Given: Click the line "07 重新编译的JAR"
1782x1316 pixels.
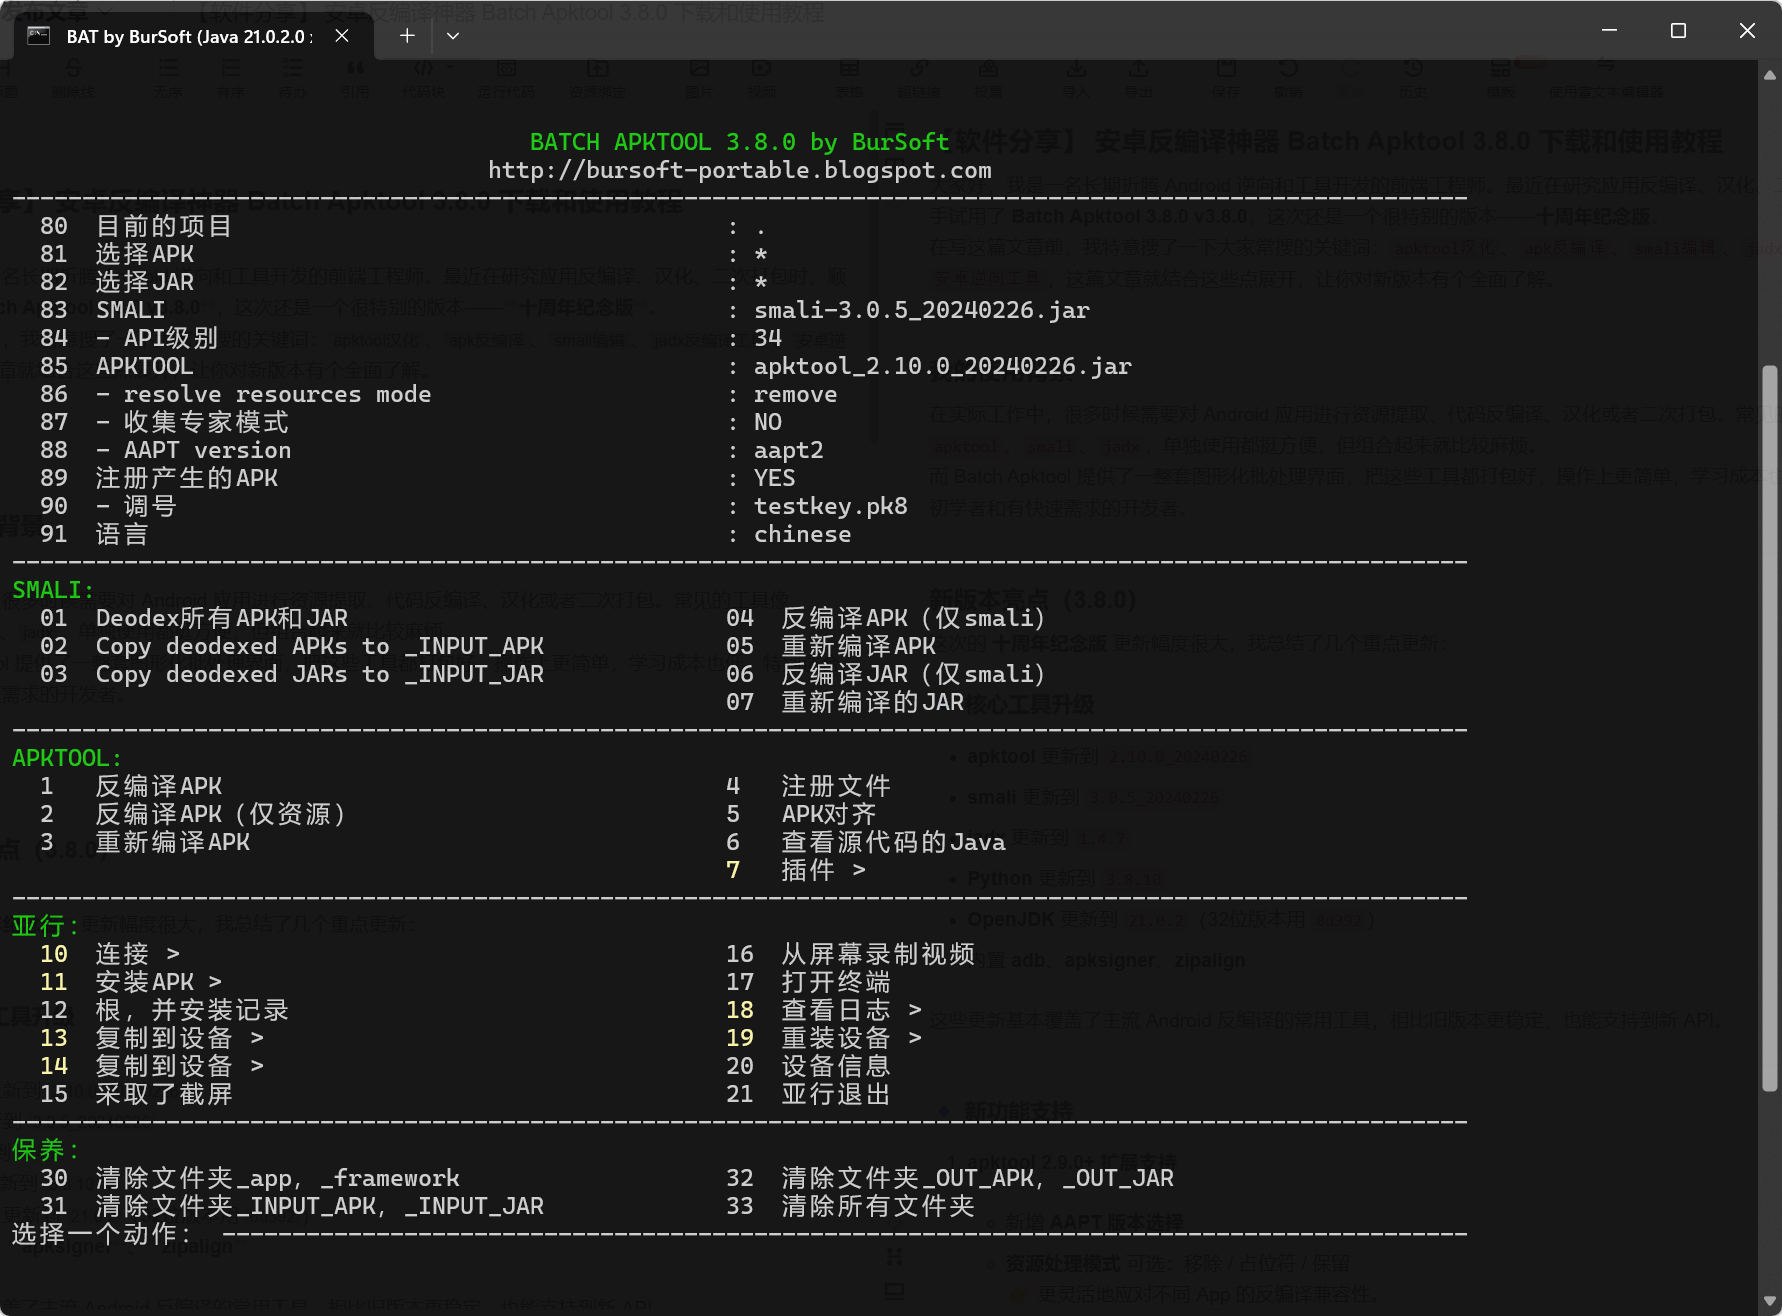Looking at the screenshot, I should click(x=845, y=702).
